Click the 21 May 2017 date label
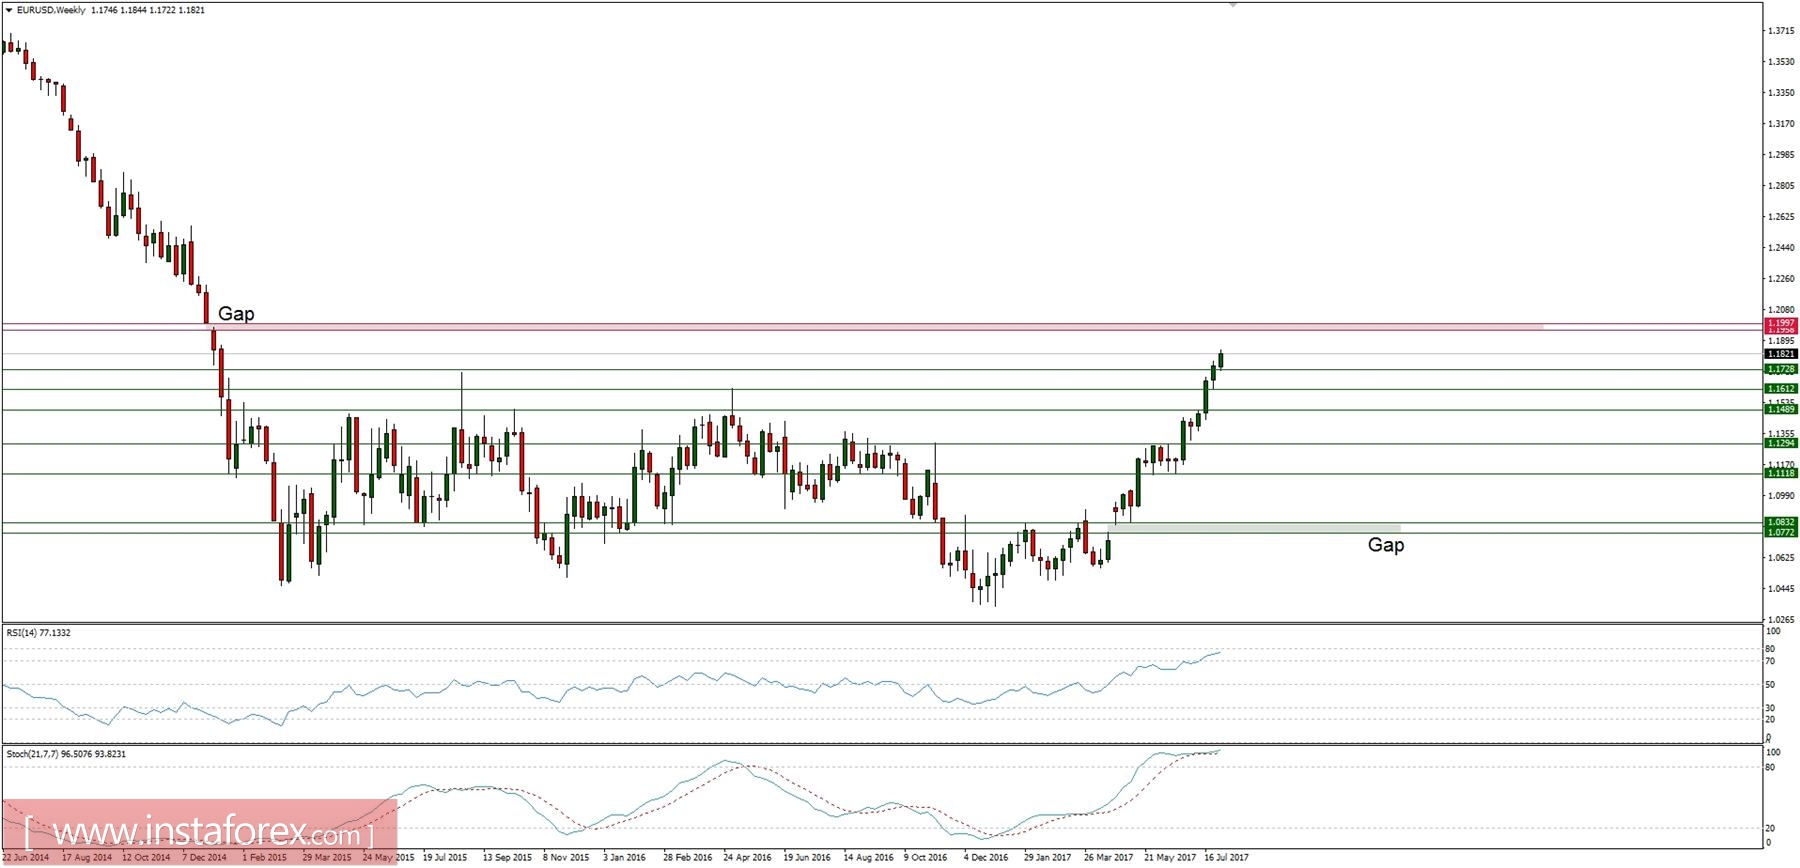 1170,858
